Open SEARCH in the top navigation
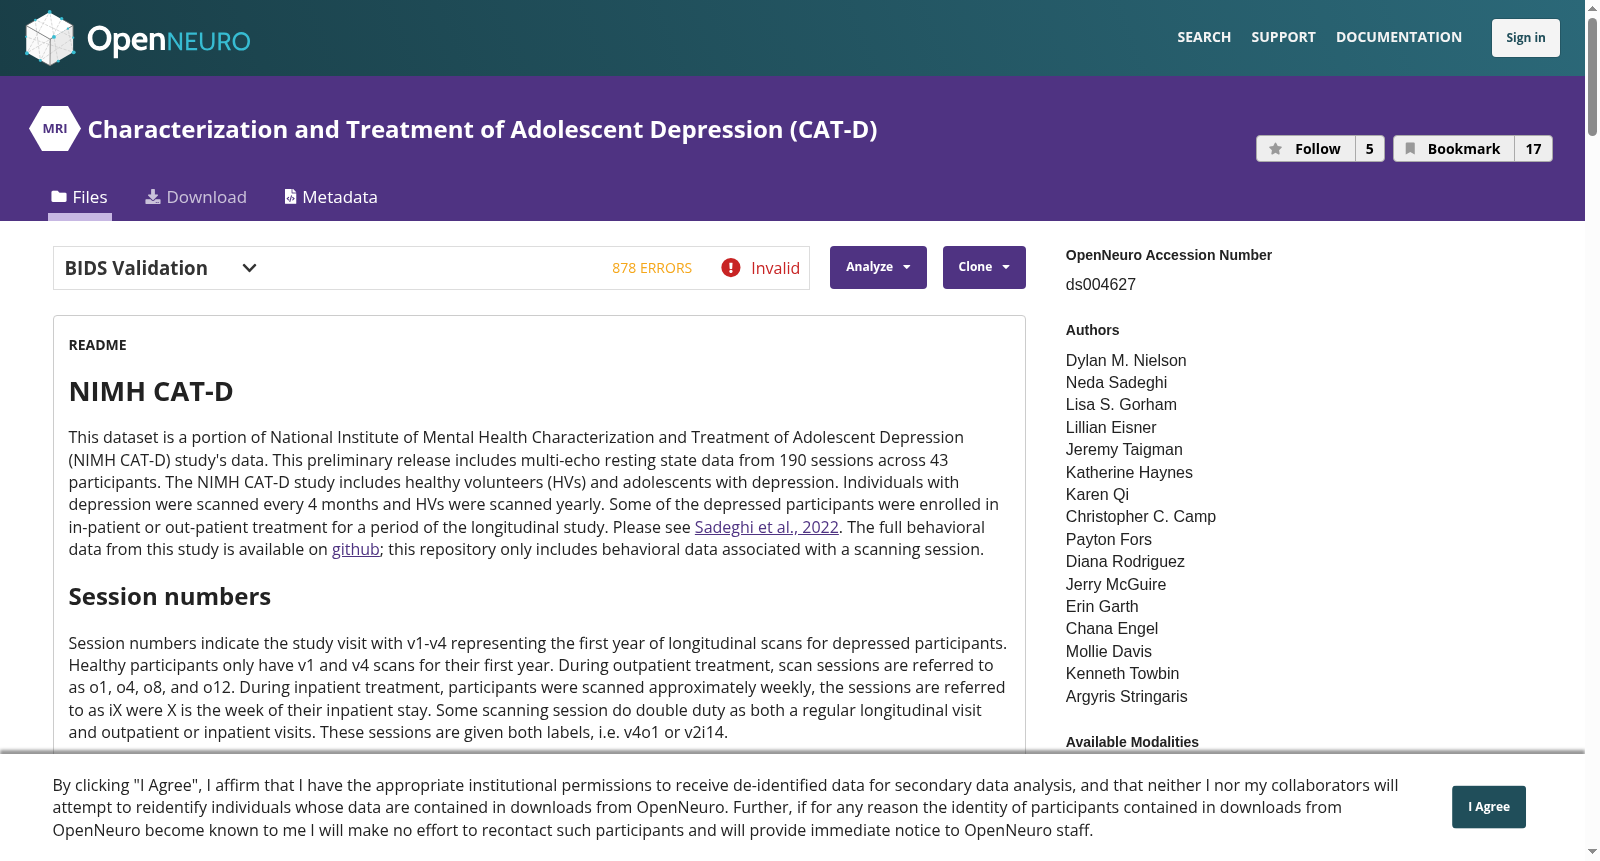This screenshot has height=861, width=1600. (1204, 37)
